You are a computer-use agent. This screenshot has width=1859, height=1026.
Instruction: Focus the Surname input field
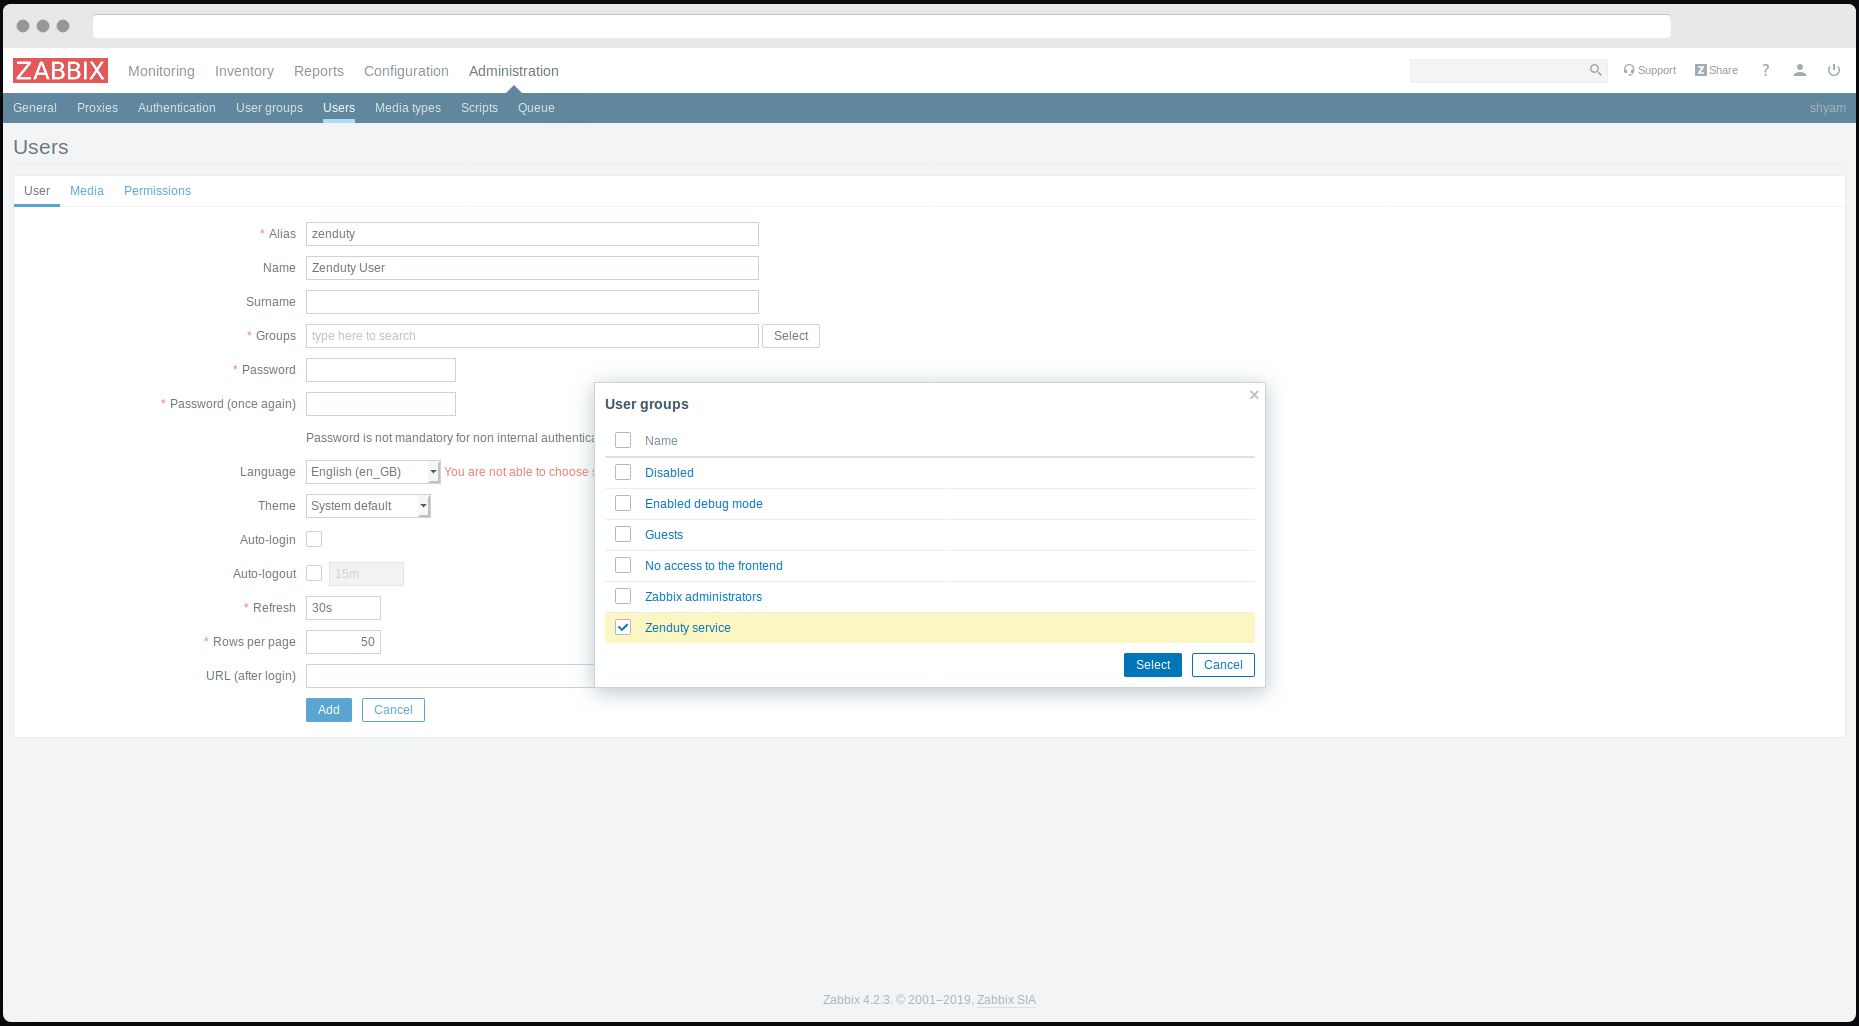coord(532,302)
